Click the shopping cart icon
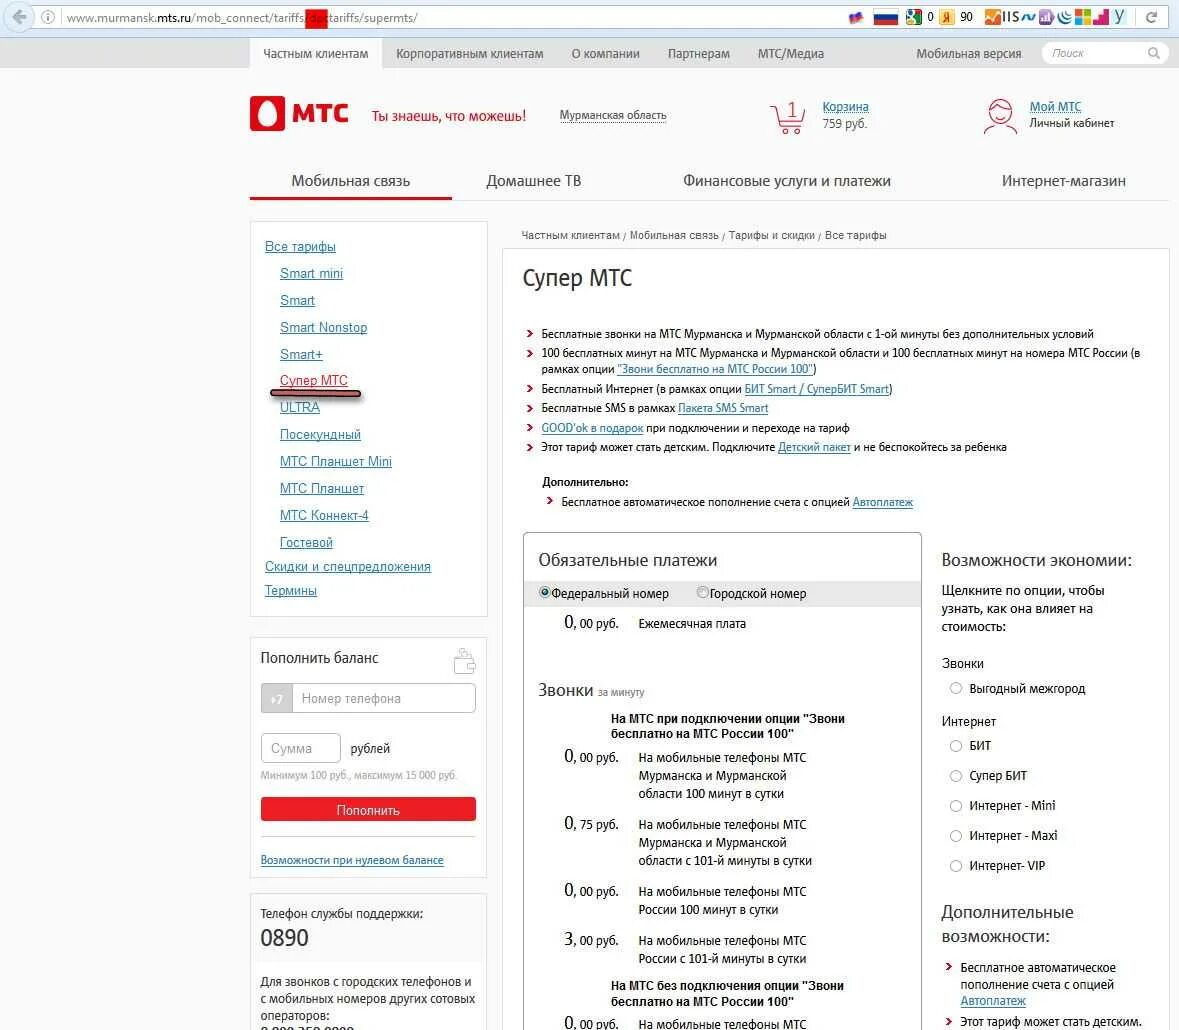The width and height of the screenshot is (1179, 1030). [x=787, y=118]
